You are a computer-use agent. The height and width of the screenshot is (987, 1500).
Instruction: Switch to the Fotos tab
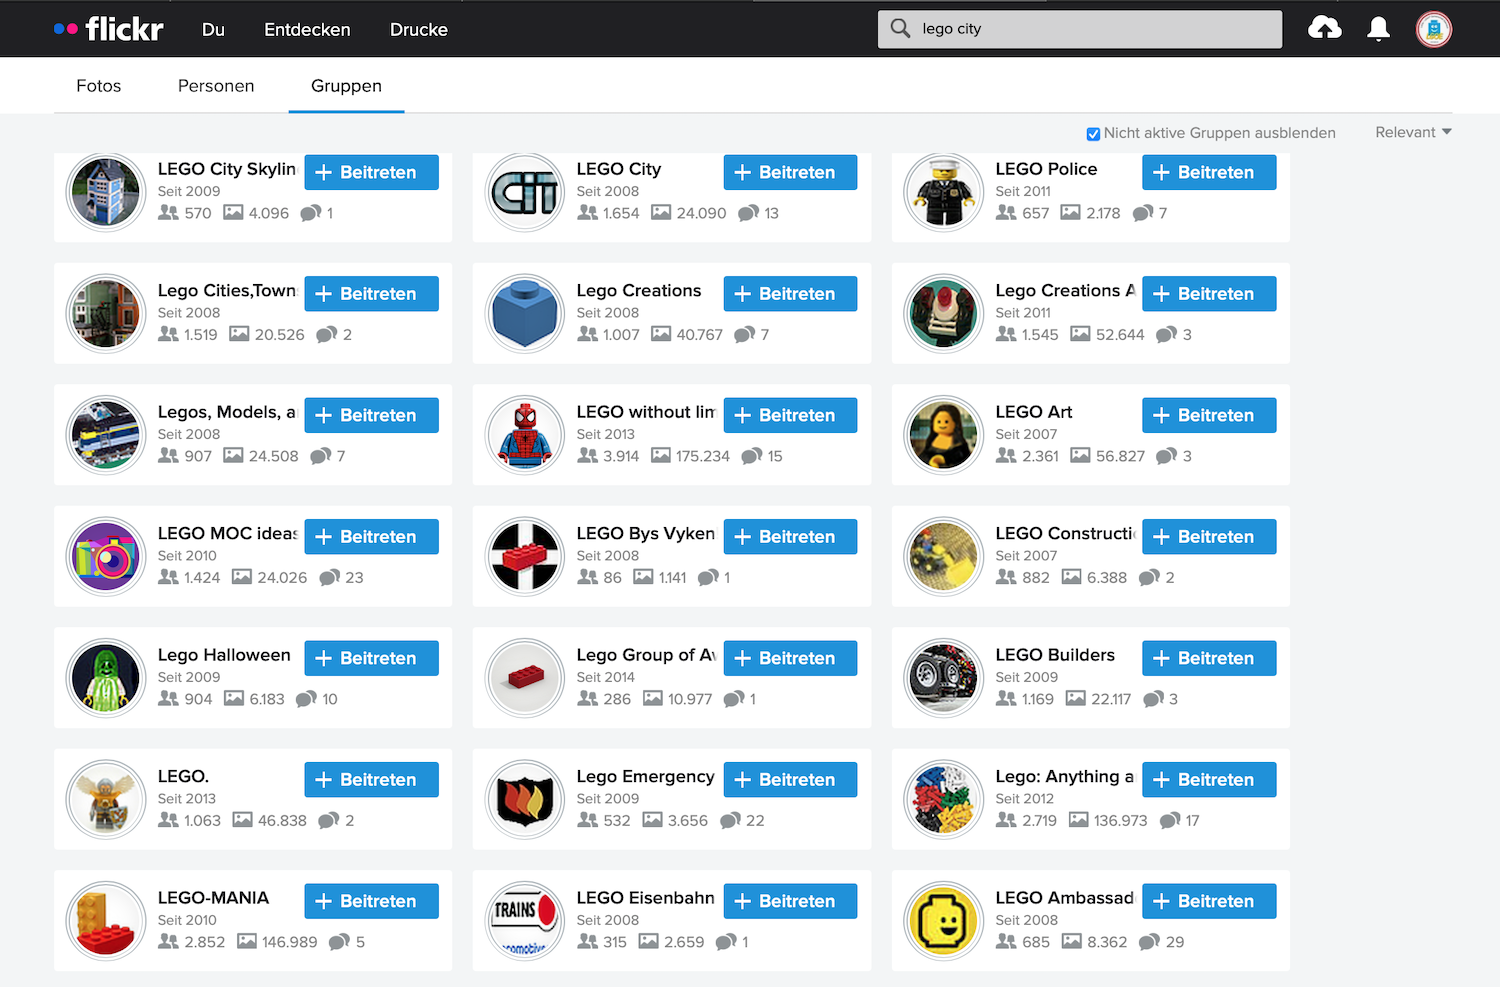tap(99, 86)
